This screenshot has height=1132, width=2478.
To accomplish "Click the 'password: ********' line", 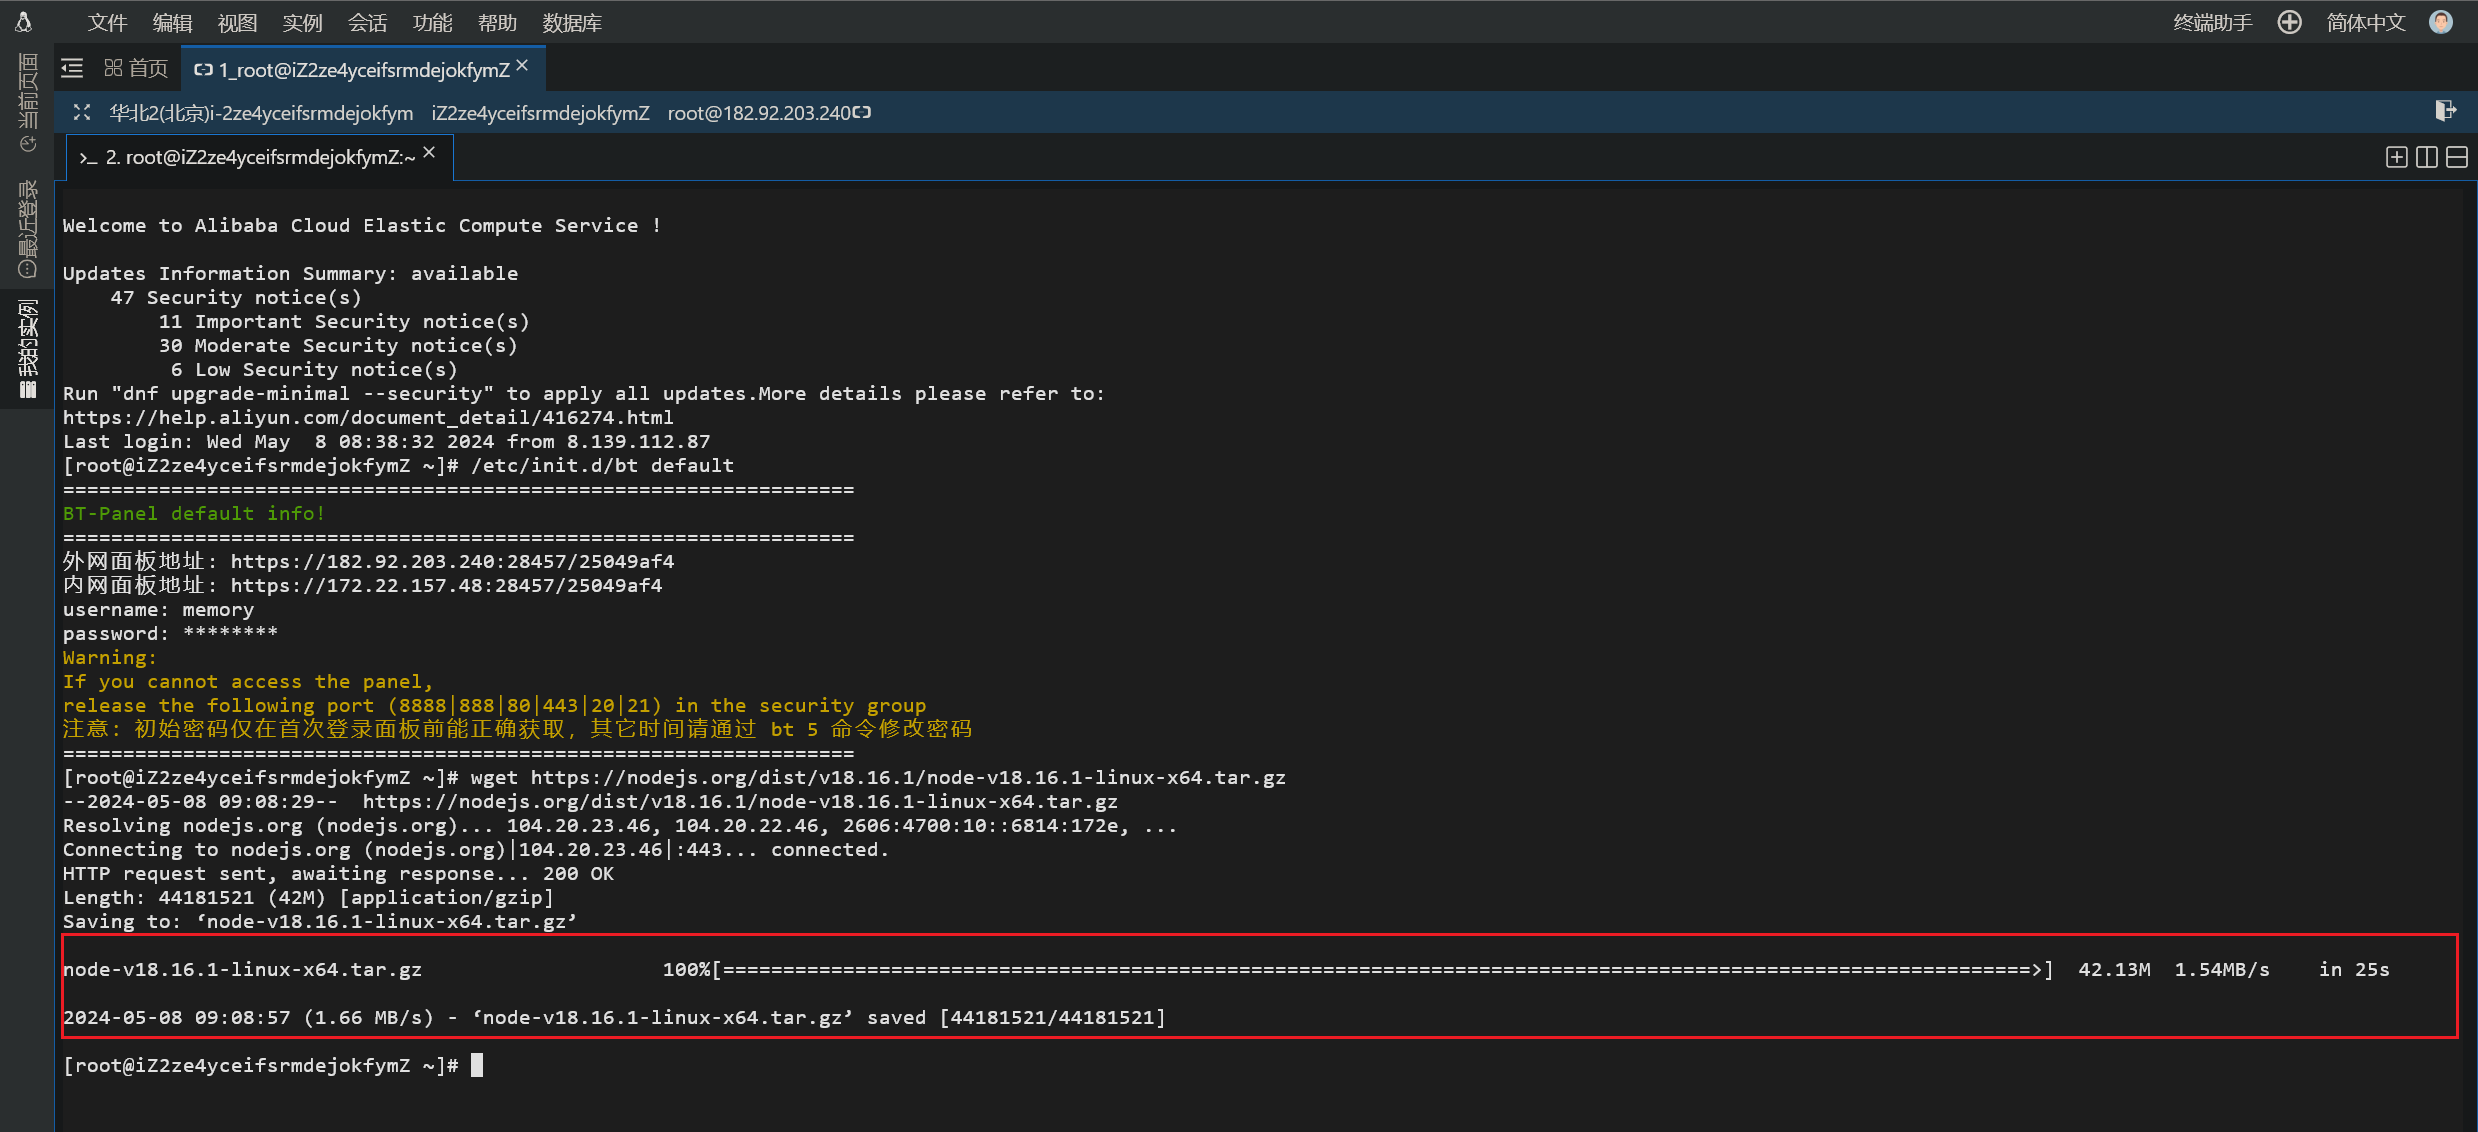I will point(170,634).
